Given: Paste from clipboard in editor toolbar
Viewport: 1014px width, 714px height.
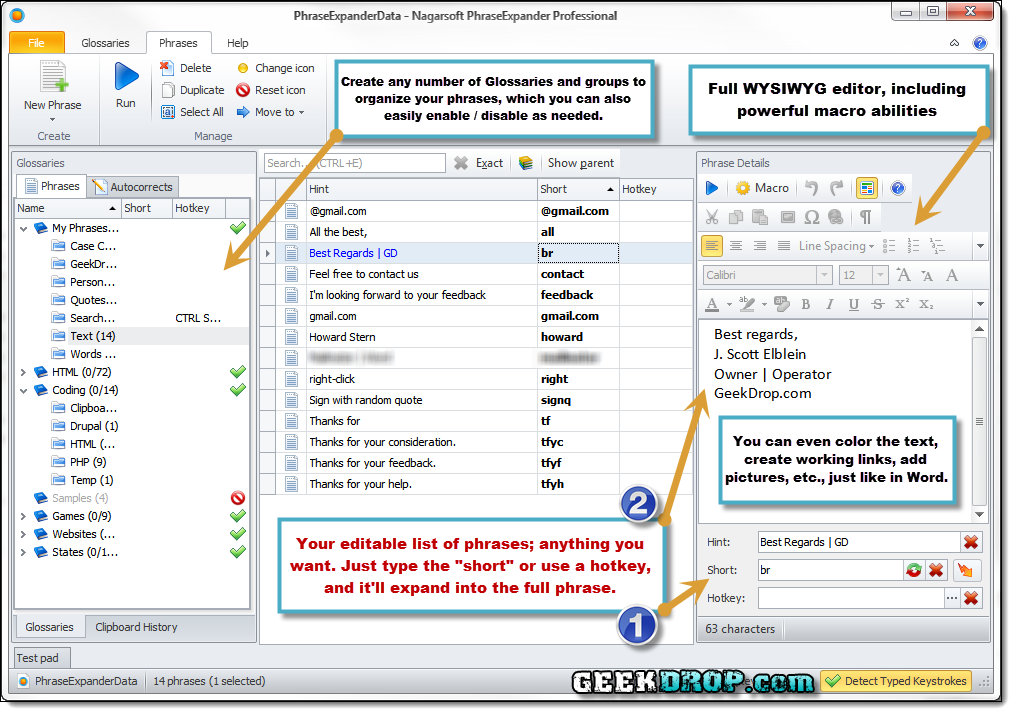Looking at the screenshot, I should [x=760, y=217].
